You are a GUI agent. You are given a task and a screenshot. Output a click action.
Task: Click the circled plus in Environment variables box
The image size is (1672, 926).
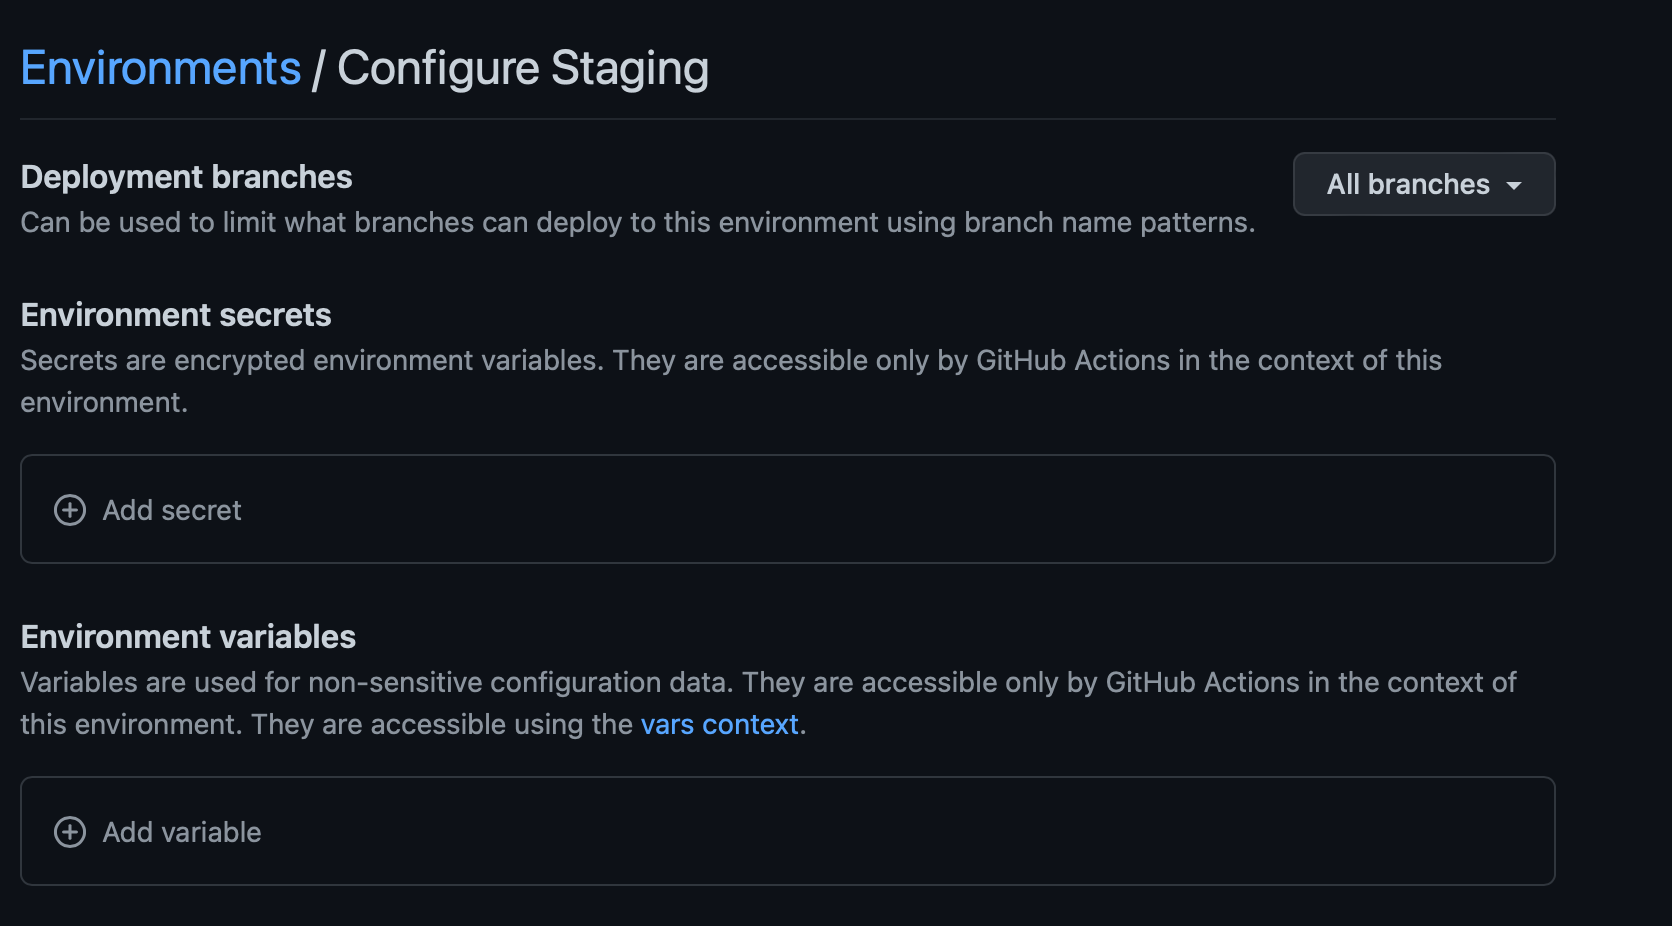(69, 831)
